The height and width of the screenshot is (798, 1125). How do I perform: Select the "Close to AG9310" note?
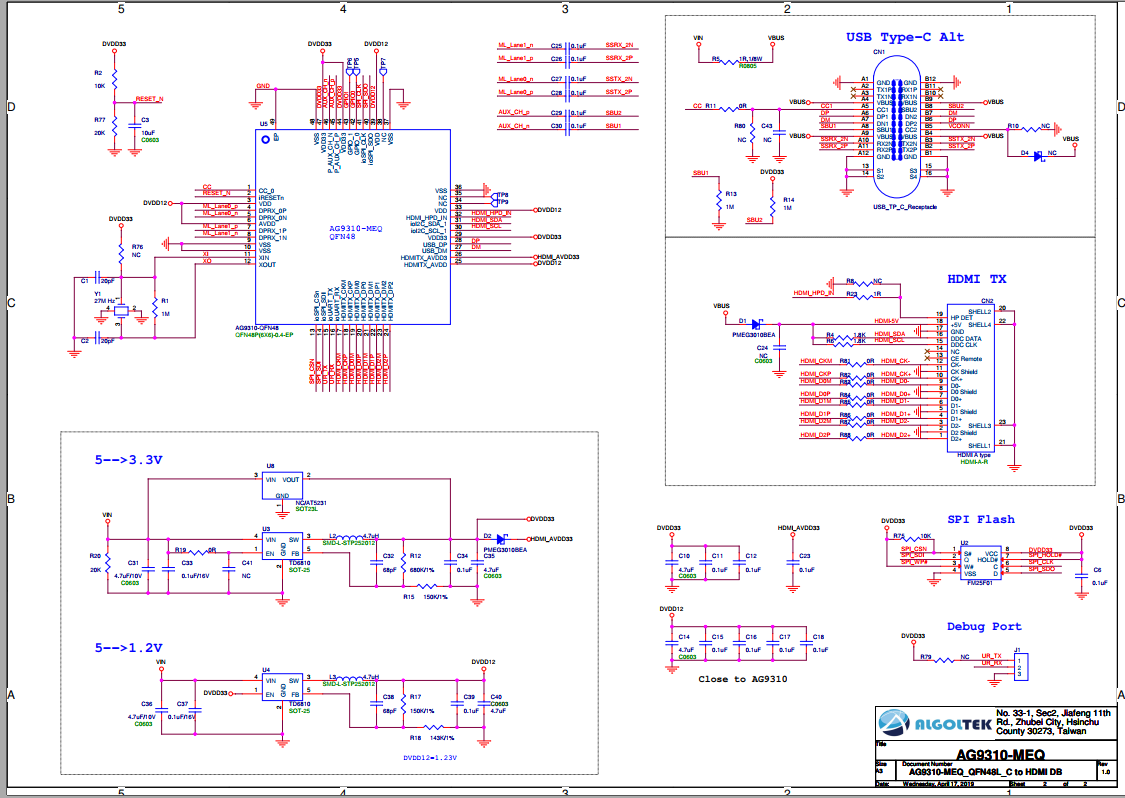(743, 679)
